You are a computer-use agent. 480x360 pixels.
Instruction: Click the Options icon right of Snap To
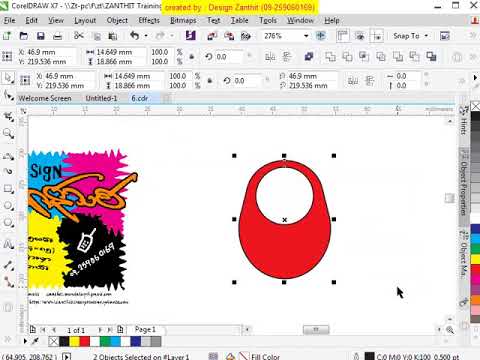click(445, 36)
